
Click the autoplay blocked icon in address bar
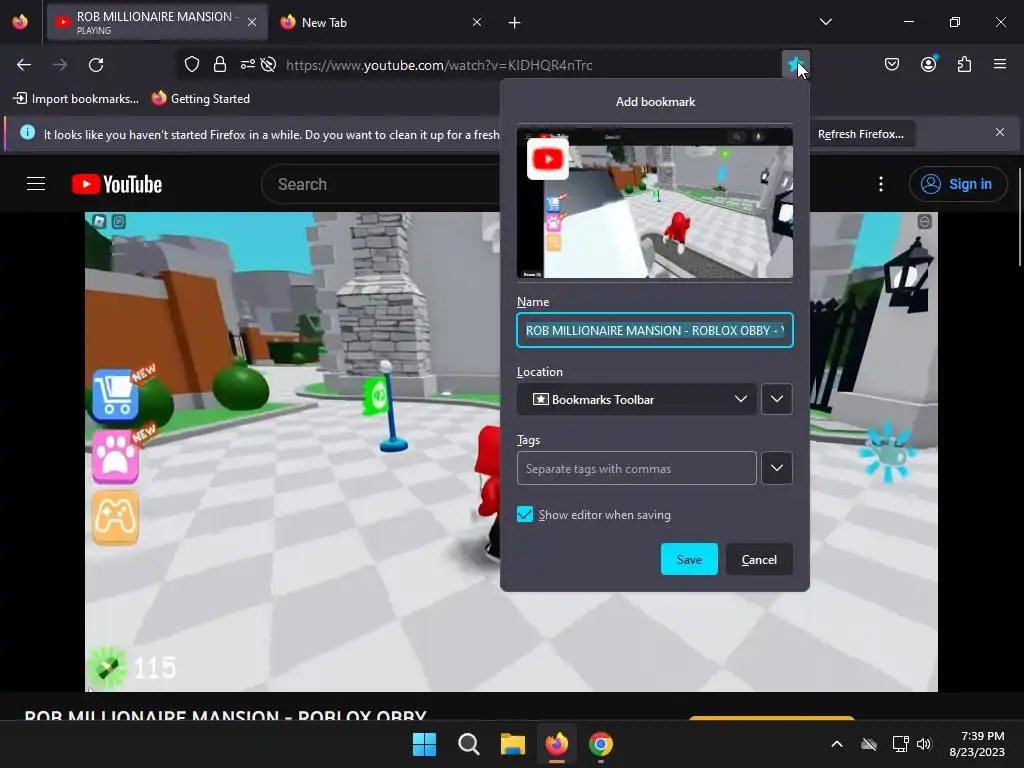click(268, 65)
